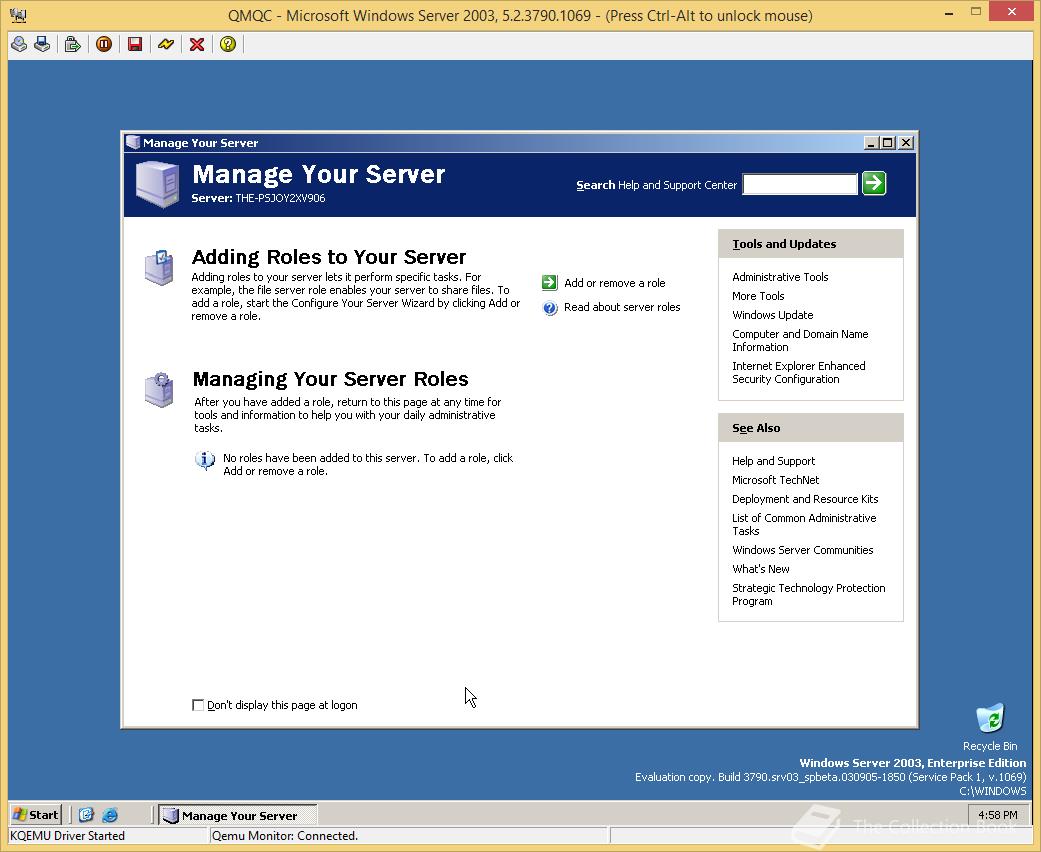Image resolution: width=1041 pixels, height=852 pixels.
Task: Maximize the Manage Your Server window
Action: [888, 143]
